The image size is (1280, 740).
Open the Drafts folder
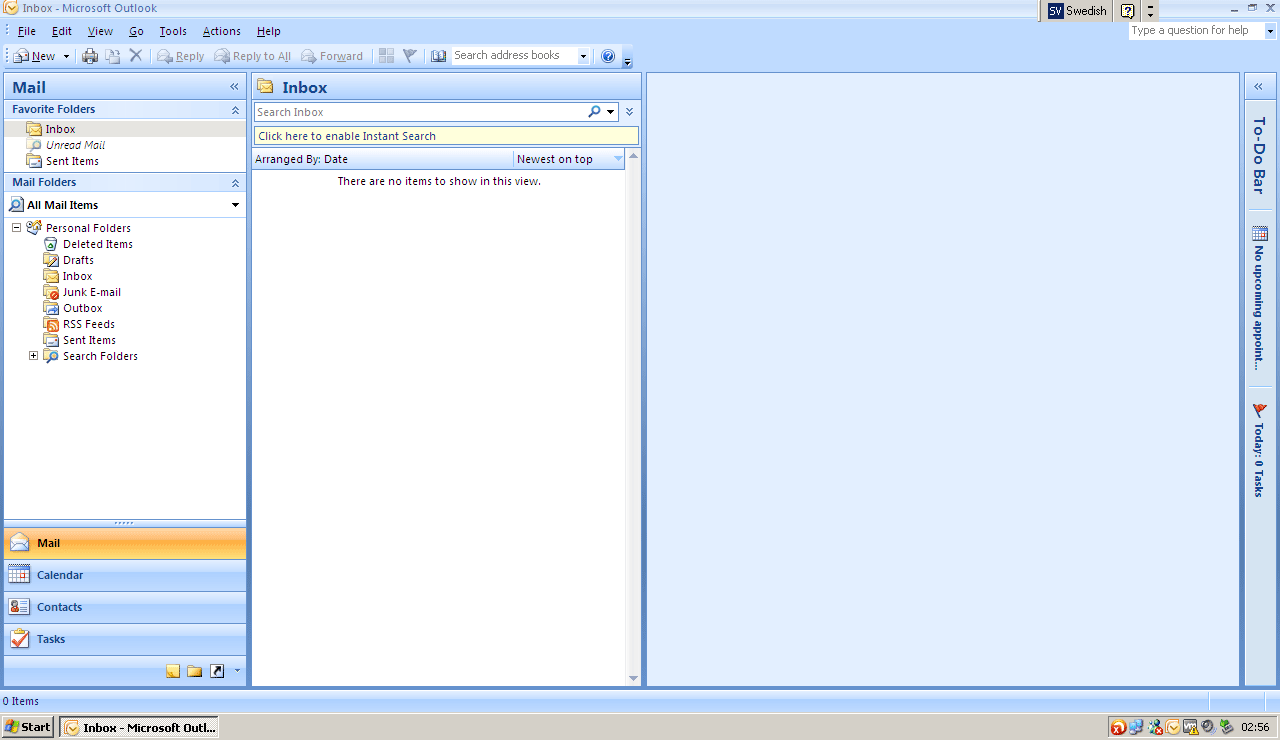click(x=78, y=260)
